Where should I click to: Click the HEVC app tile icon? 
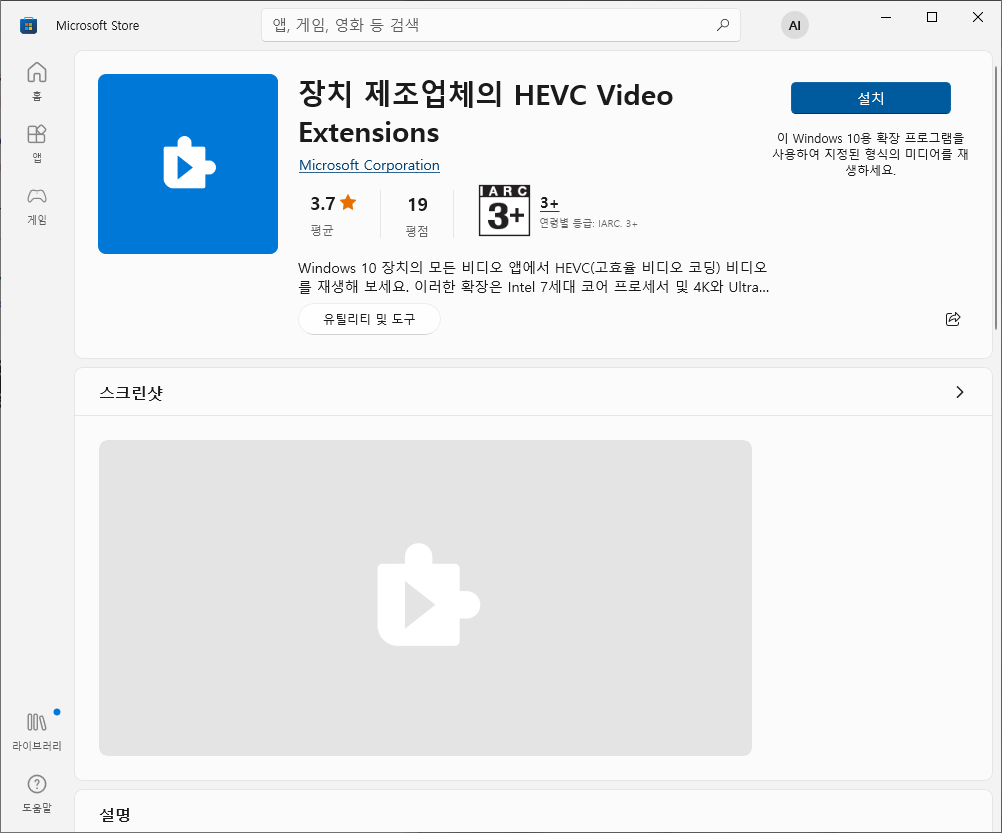point(188,164)
